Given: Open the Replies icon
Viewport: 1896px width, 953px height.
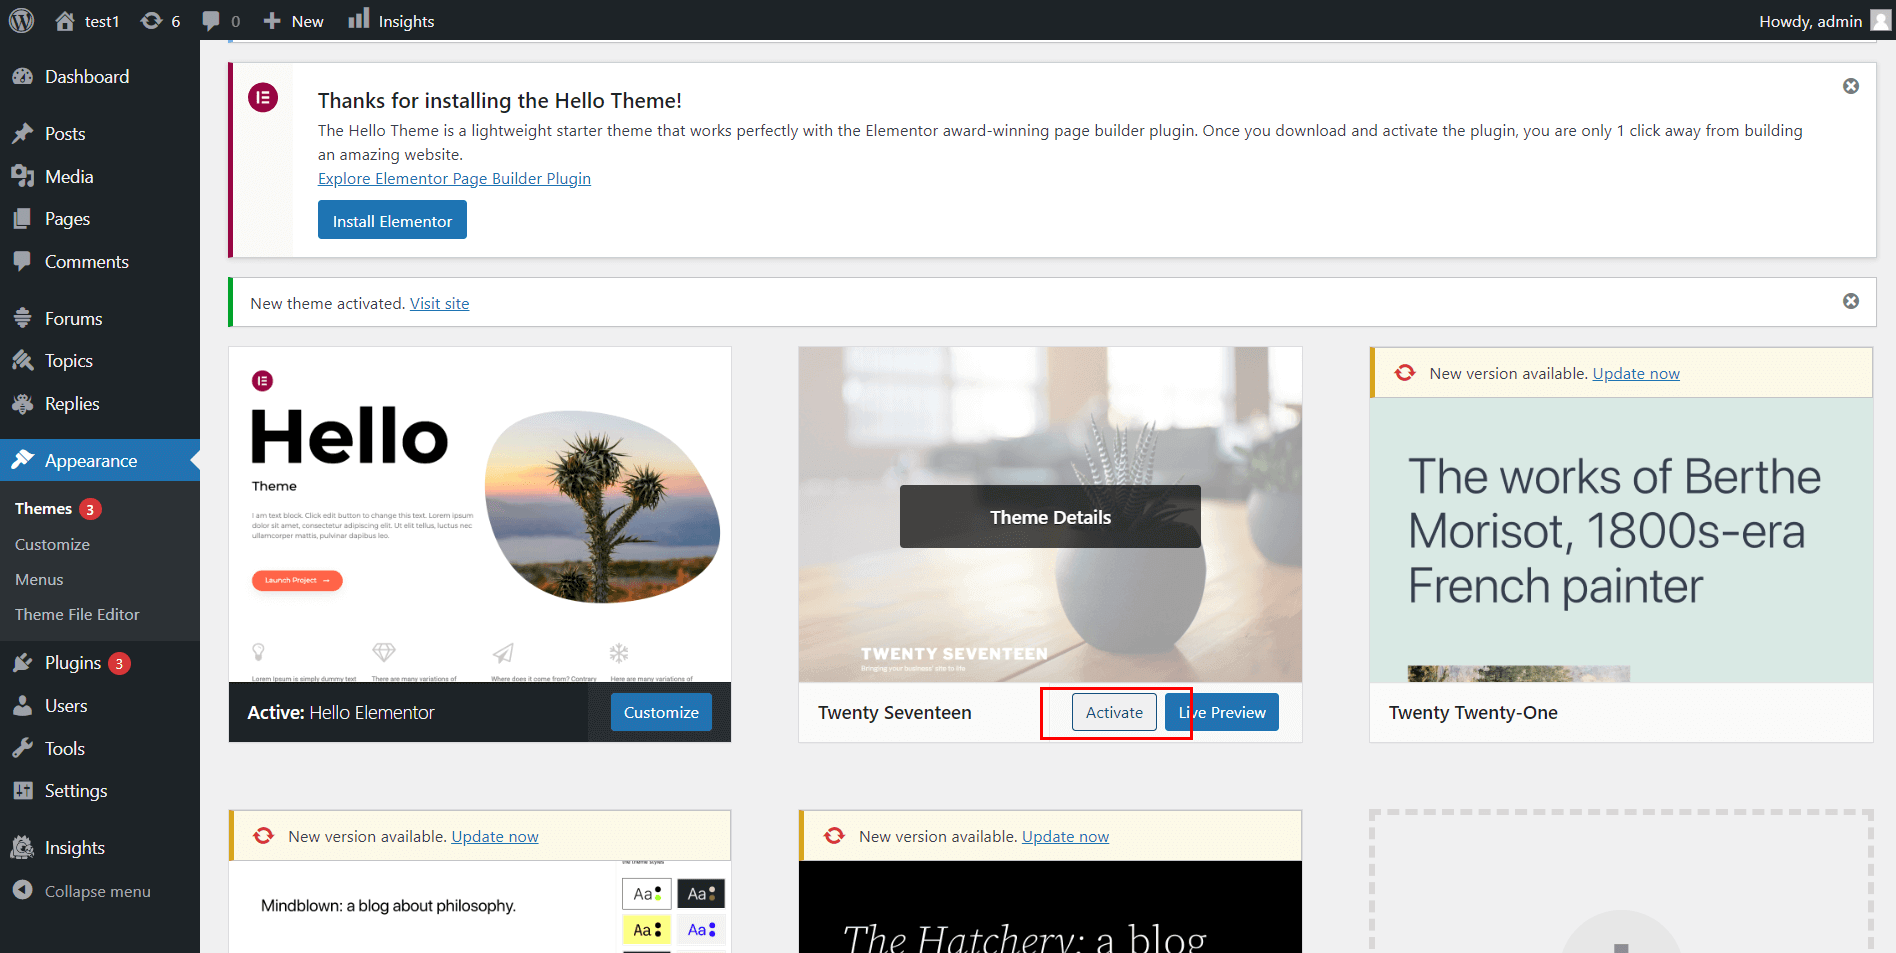Looking at the screenshot, I should point(25,403).
